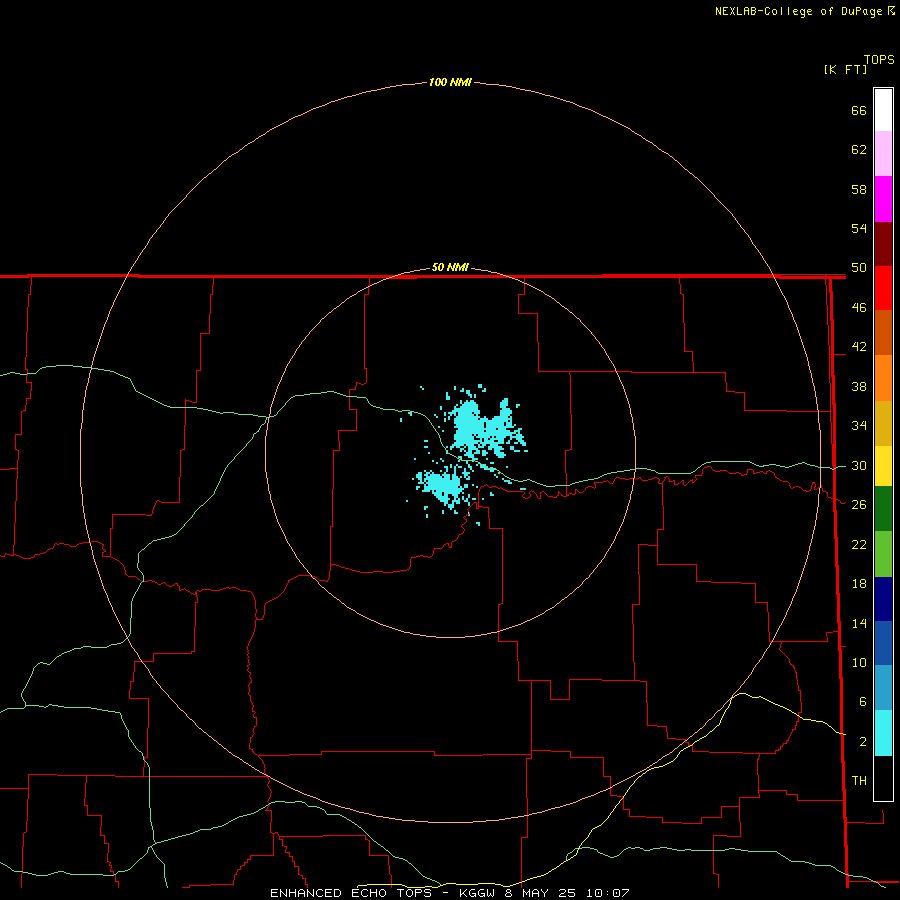Image resolution: width=900 pixels, height=900 pixels.
Task: Click the legend value 14
Action: pyautogui.click(x=859, y=623)
